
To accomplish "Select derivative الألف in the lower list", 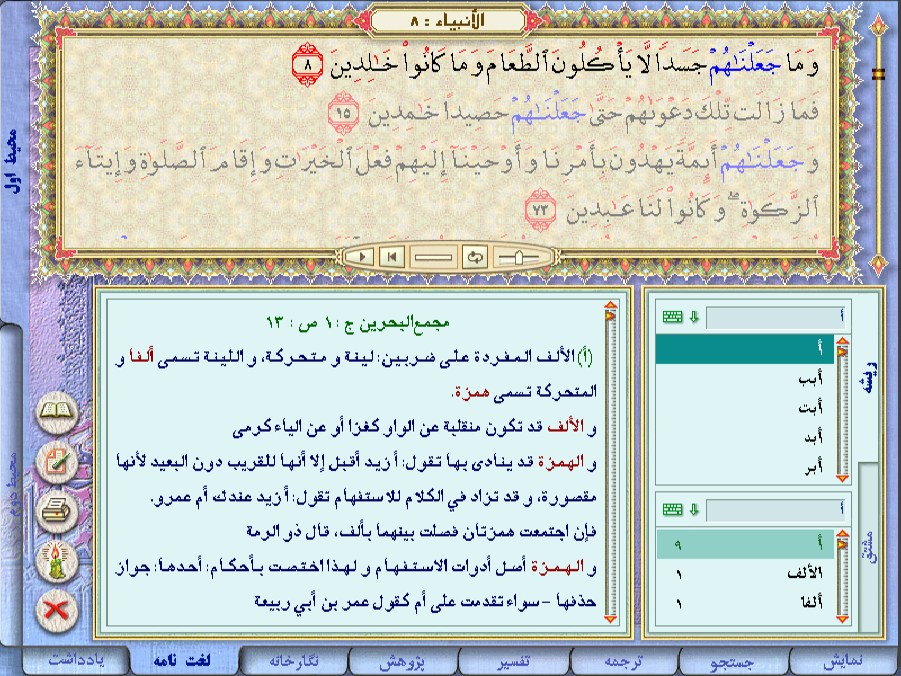I will coord(745,574).
